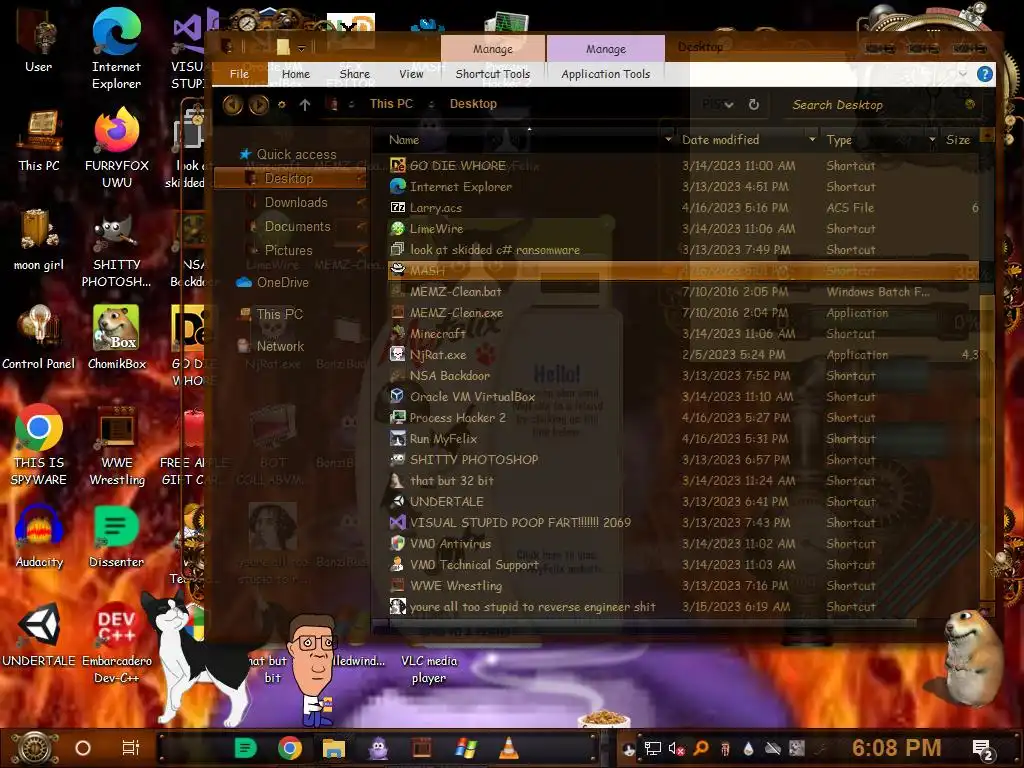Open Chrome from the taskbar

(x=290, y=748)
